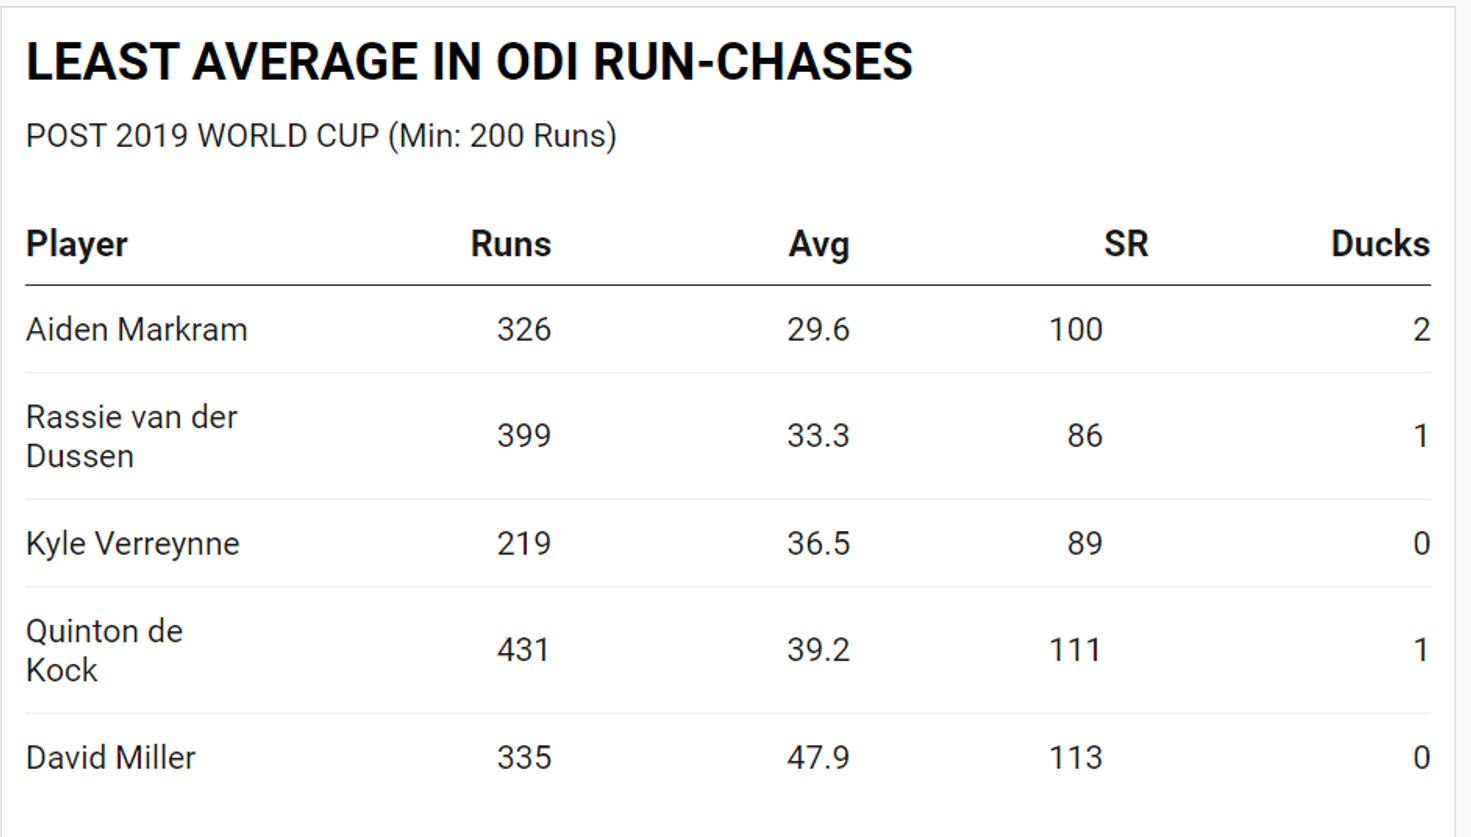Viewport: 1471px width, 837px height.
Task: Sort by the Runs column header
Action: click(x=510, y=244)
